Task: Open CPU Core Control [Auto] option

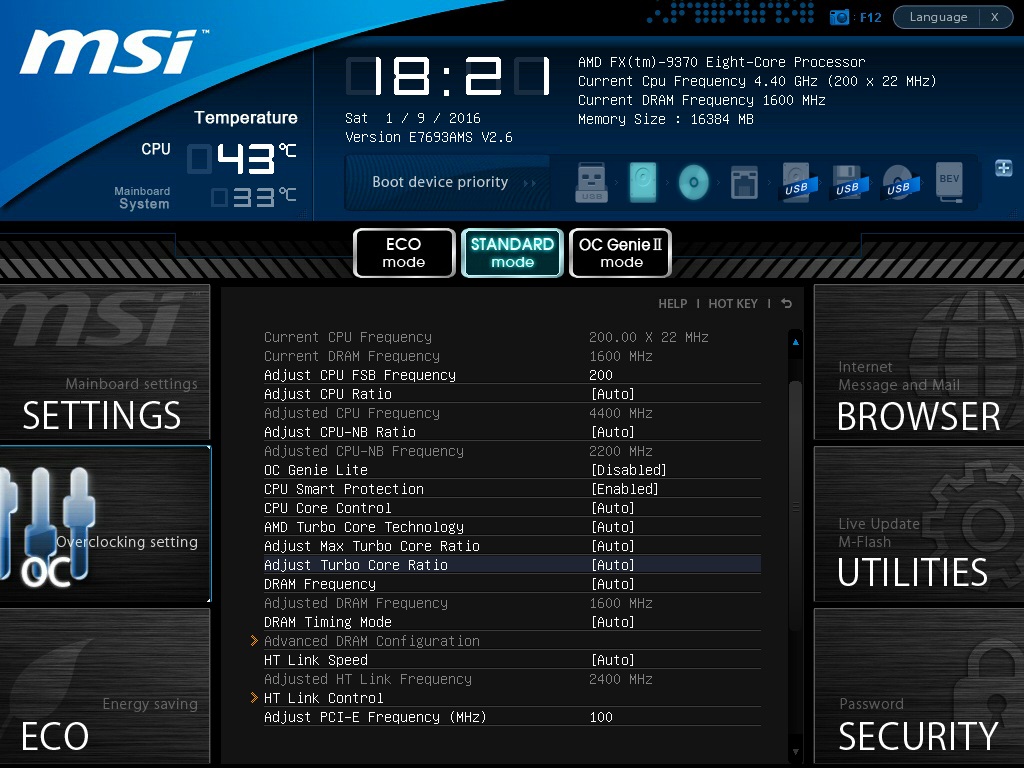Action: [613, 507]
